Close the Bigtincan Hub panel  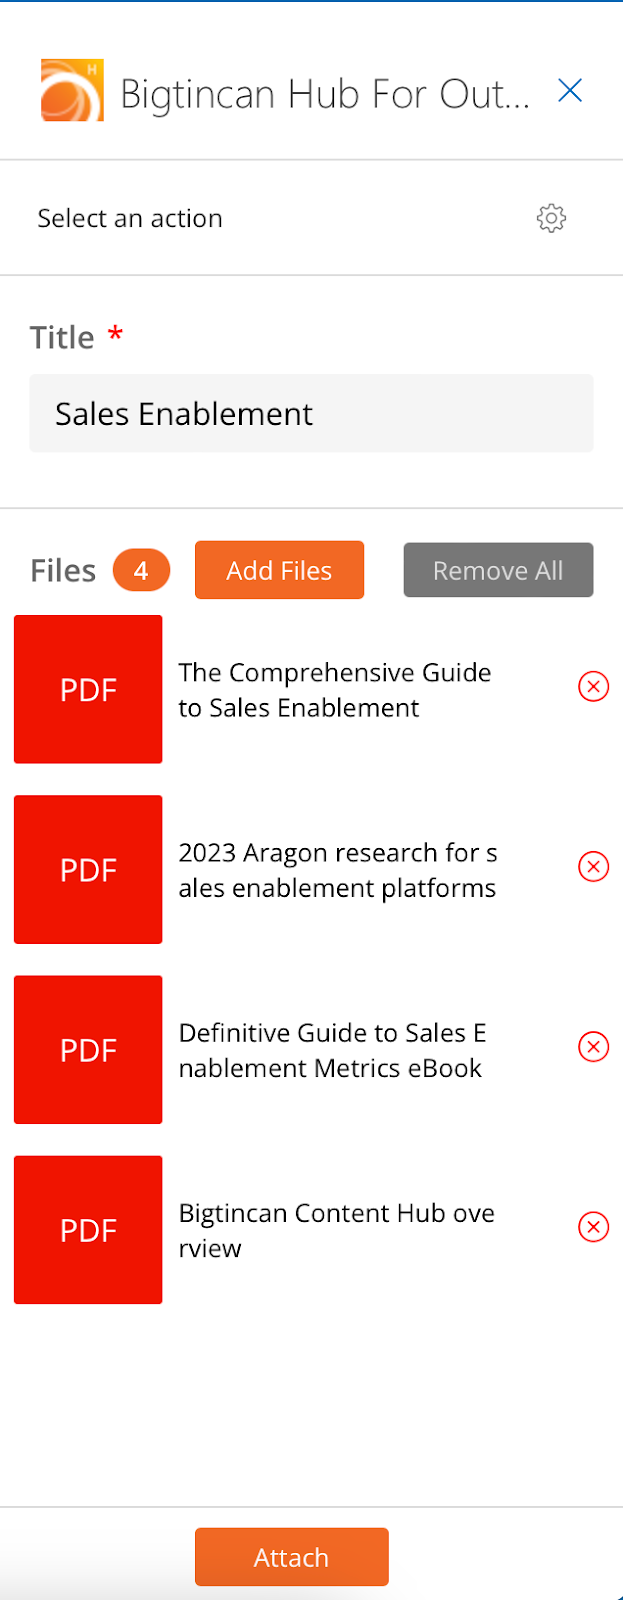[x=570, y=91]
